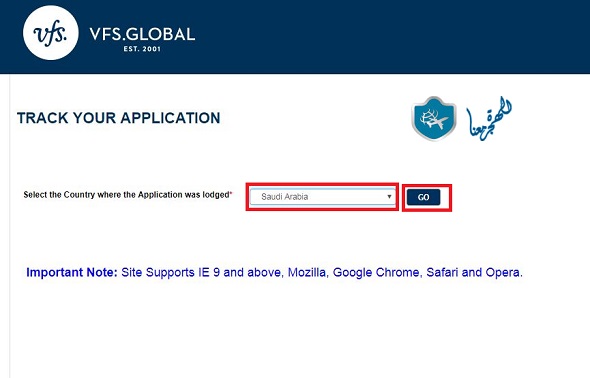590x378 pixels.
Task: Click the Track Your Application heading
Action: (x=119, y=118)
